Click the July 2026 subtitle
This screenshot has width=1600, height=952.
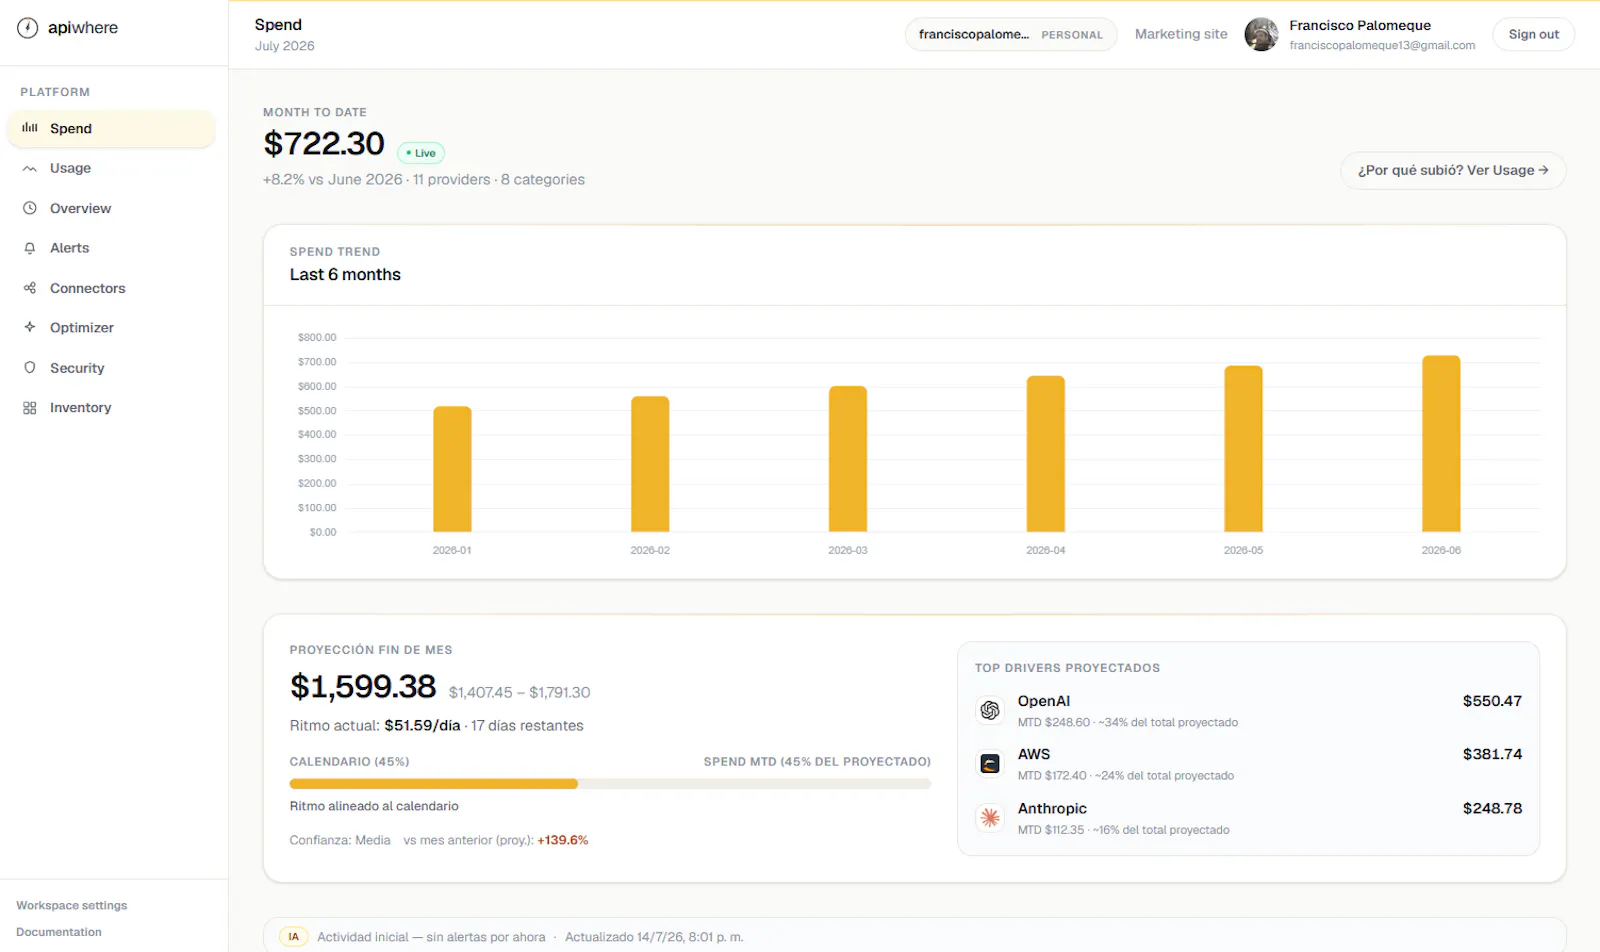[x=285, y=46]
